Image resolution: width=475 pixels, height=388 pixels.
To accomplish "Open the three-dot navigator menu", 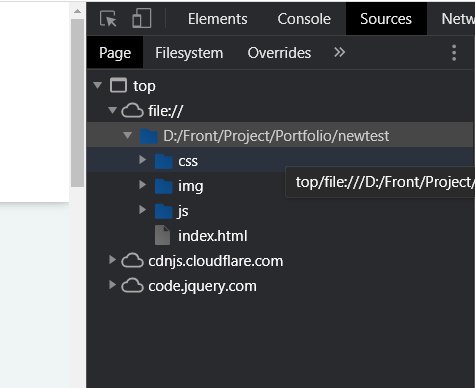I will (454, 53).
